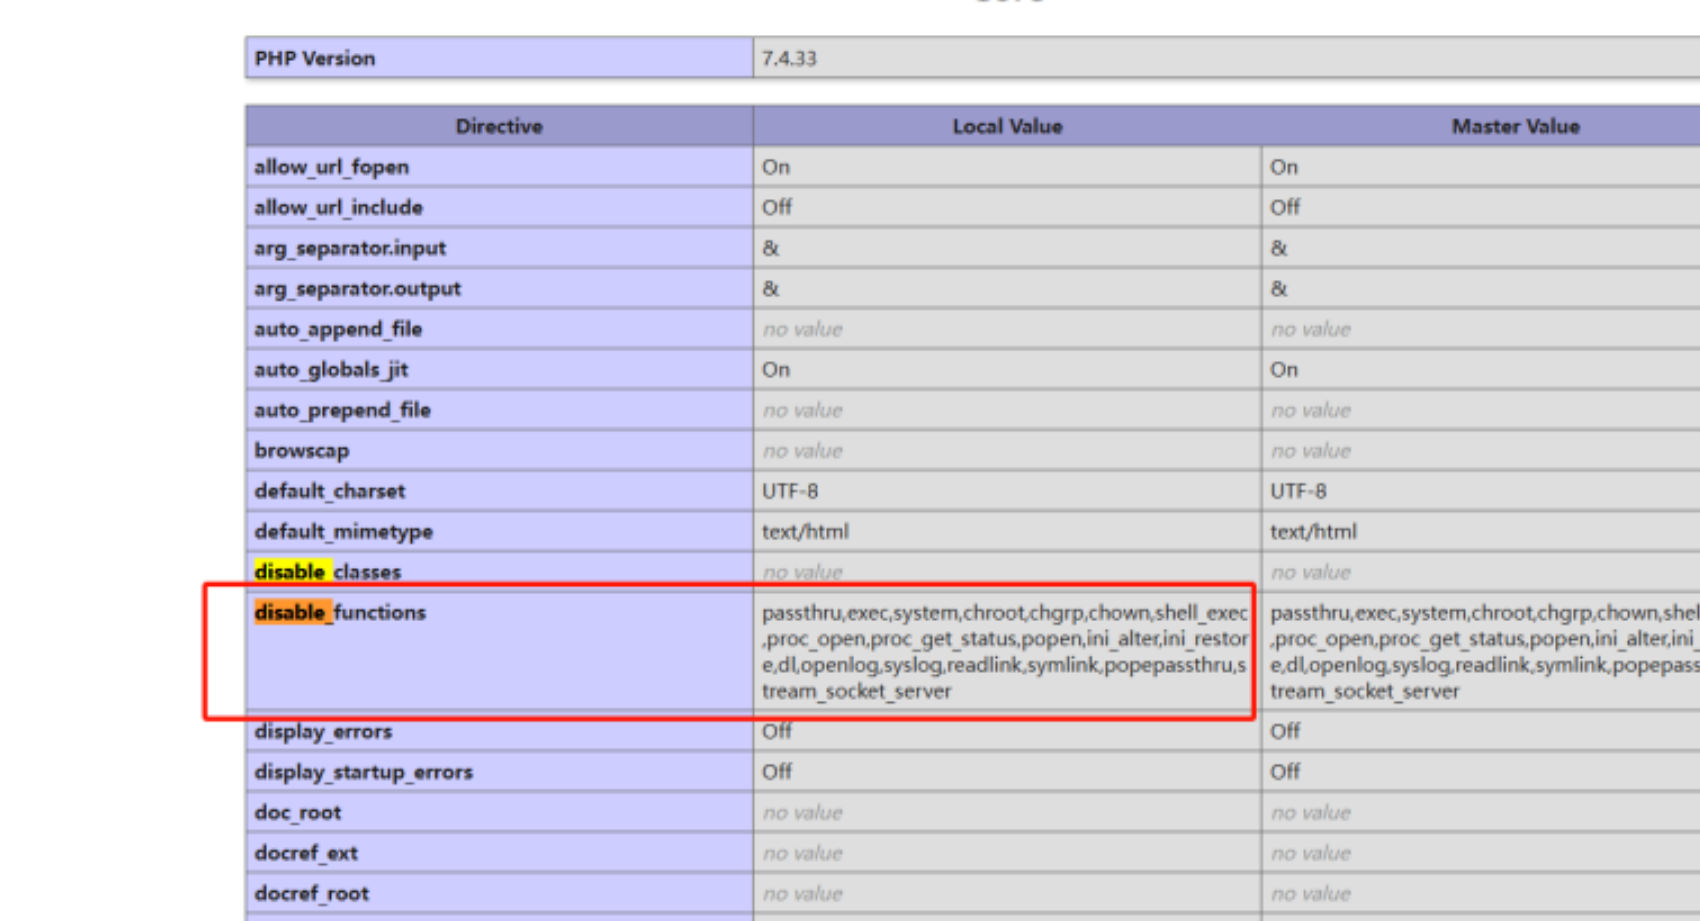Click the Directive column header
Viewport: 1700px width, 921px height.
(499, 126)
